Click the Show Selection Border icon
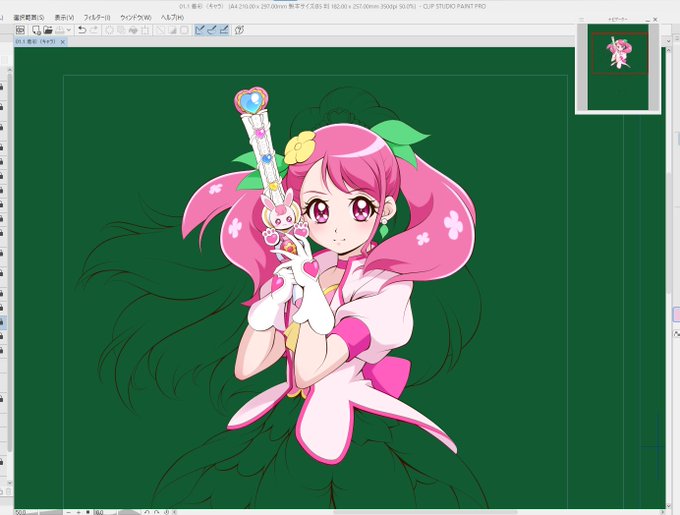This screenshot has width=680, height=515. [184, 30]
